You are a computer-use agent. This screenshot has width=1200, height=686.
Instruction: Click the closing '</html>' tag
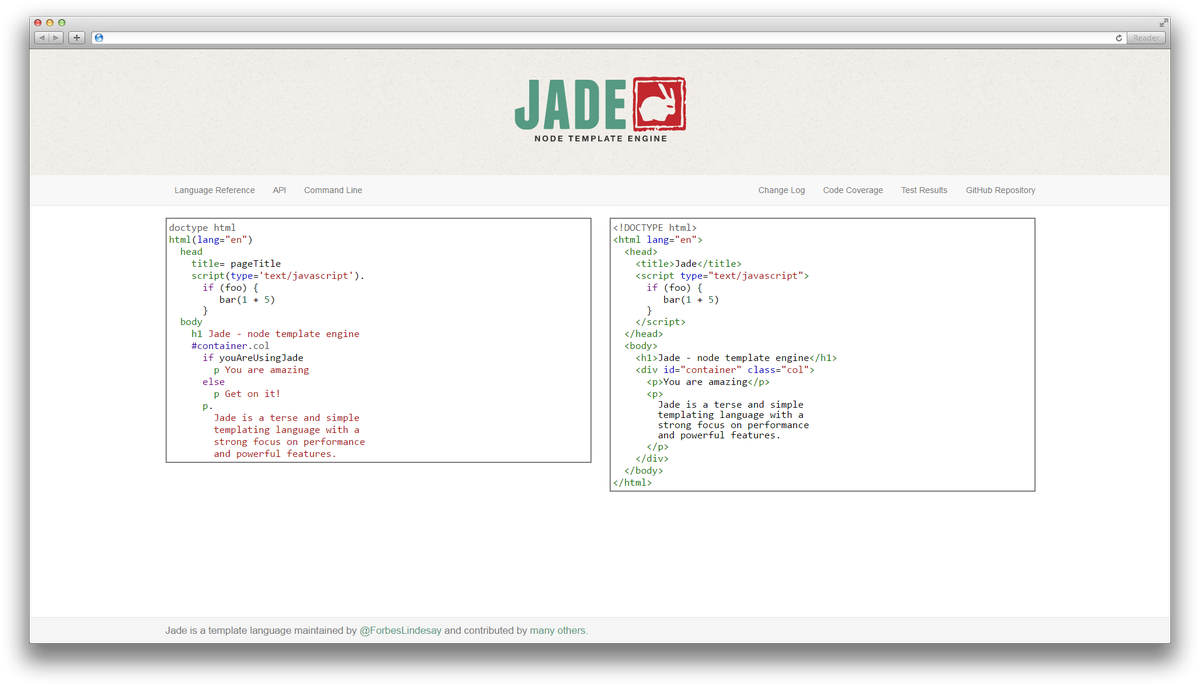pos(632,483)
